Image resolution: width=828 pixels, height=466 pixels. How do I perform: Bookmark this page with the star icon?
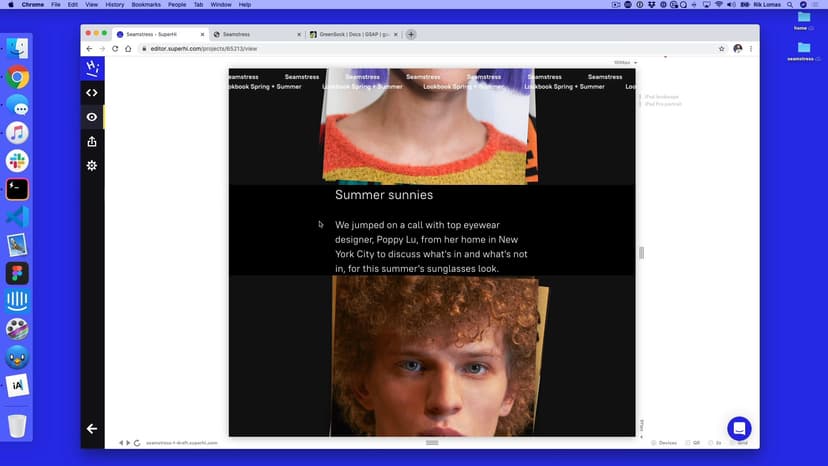point(721,48)
